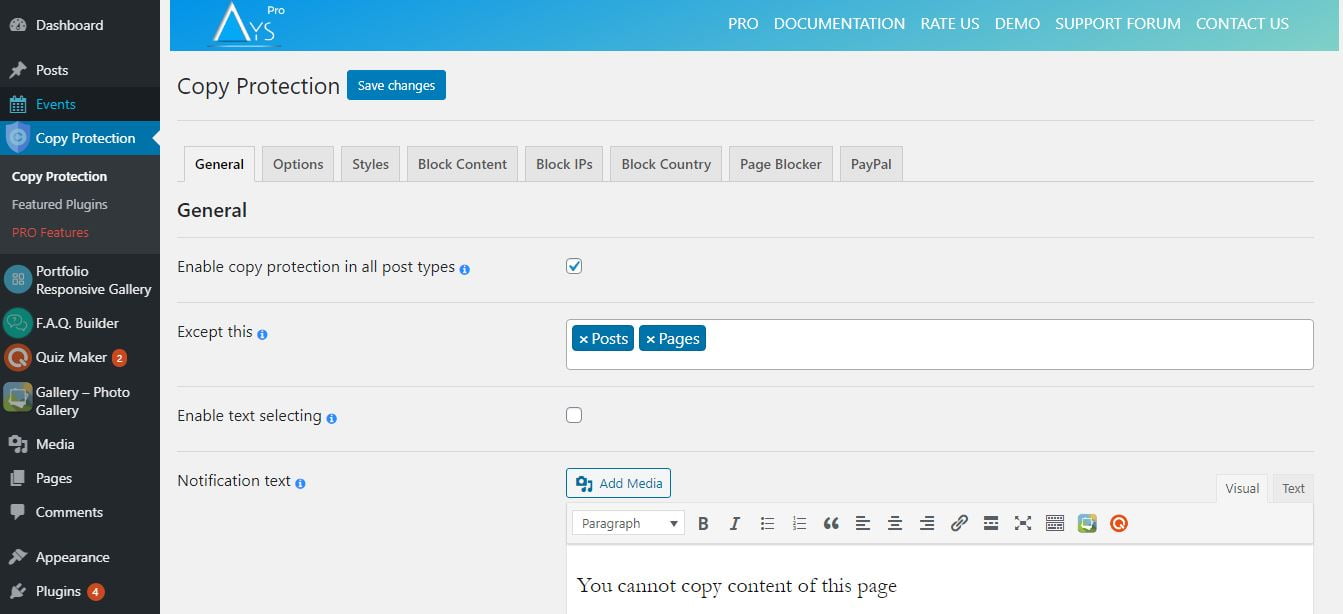The image size is (1343, 614).
Task: Click the Bold formatting icon
Action: point(703,523)
